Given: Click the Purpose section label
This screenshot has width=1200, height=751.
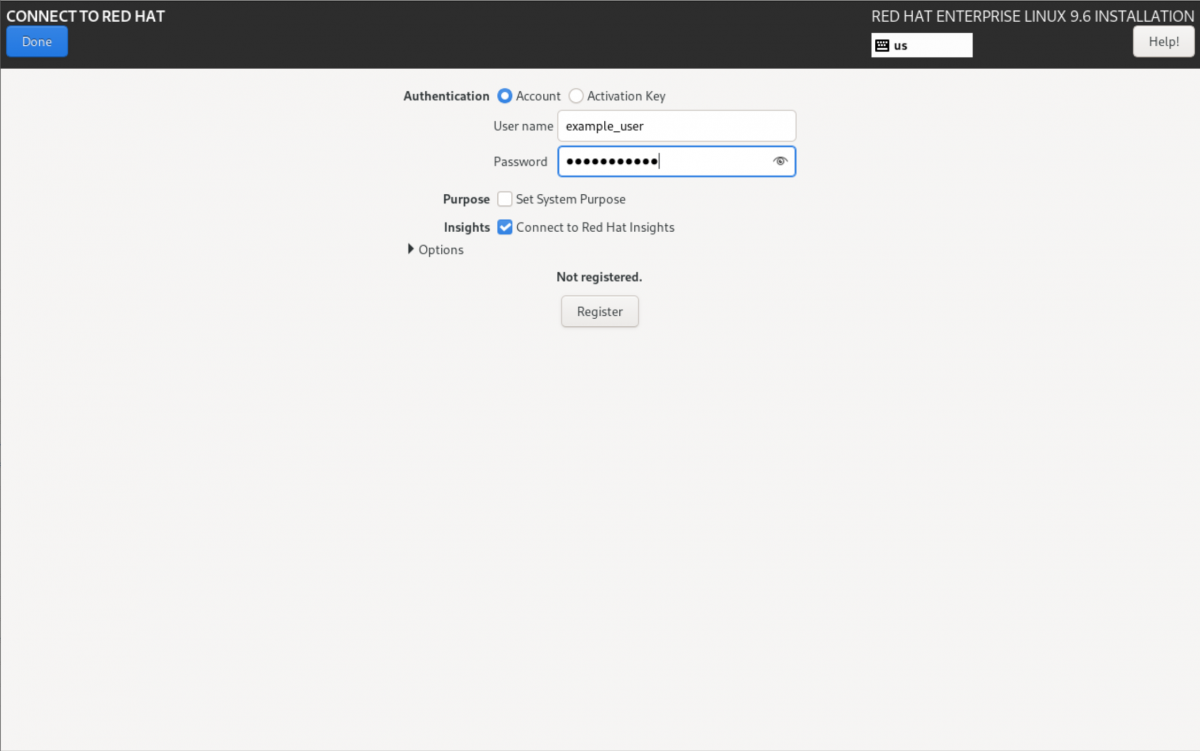Looking at the screenshot, I should 466,199.
